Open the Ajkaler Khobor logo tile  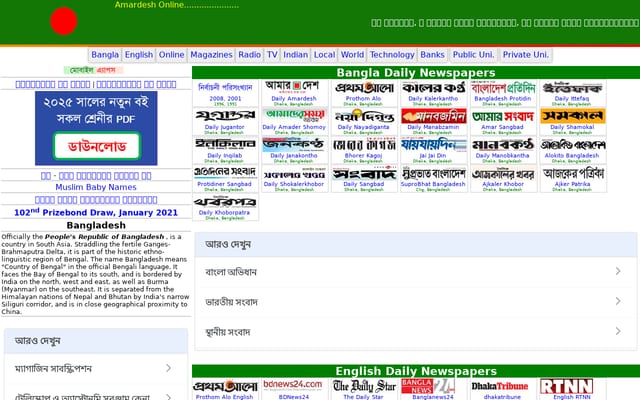502,173
